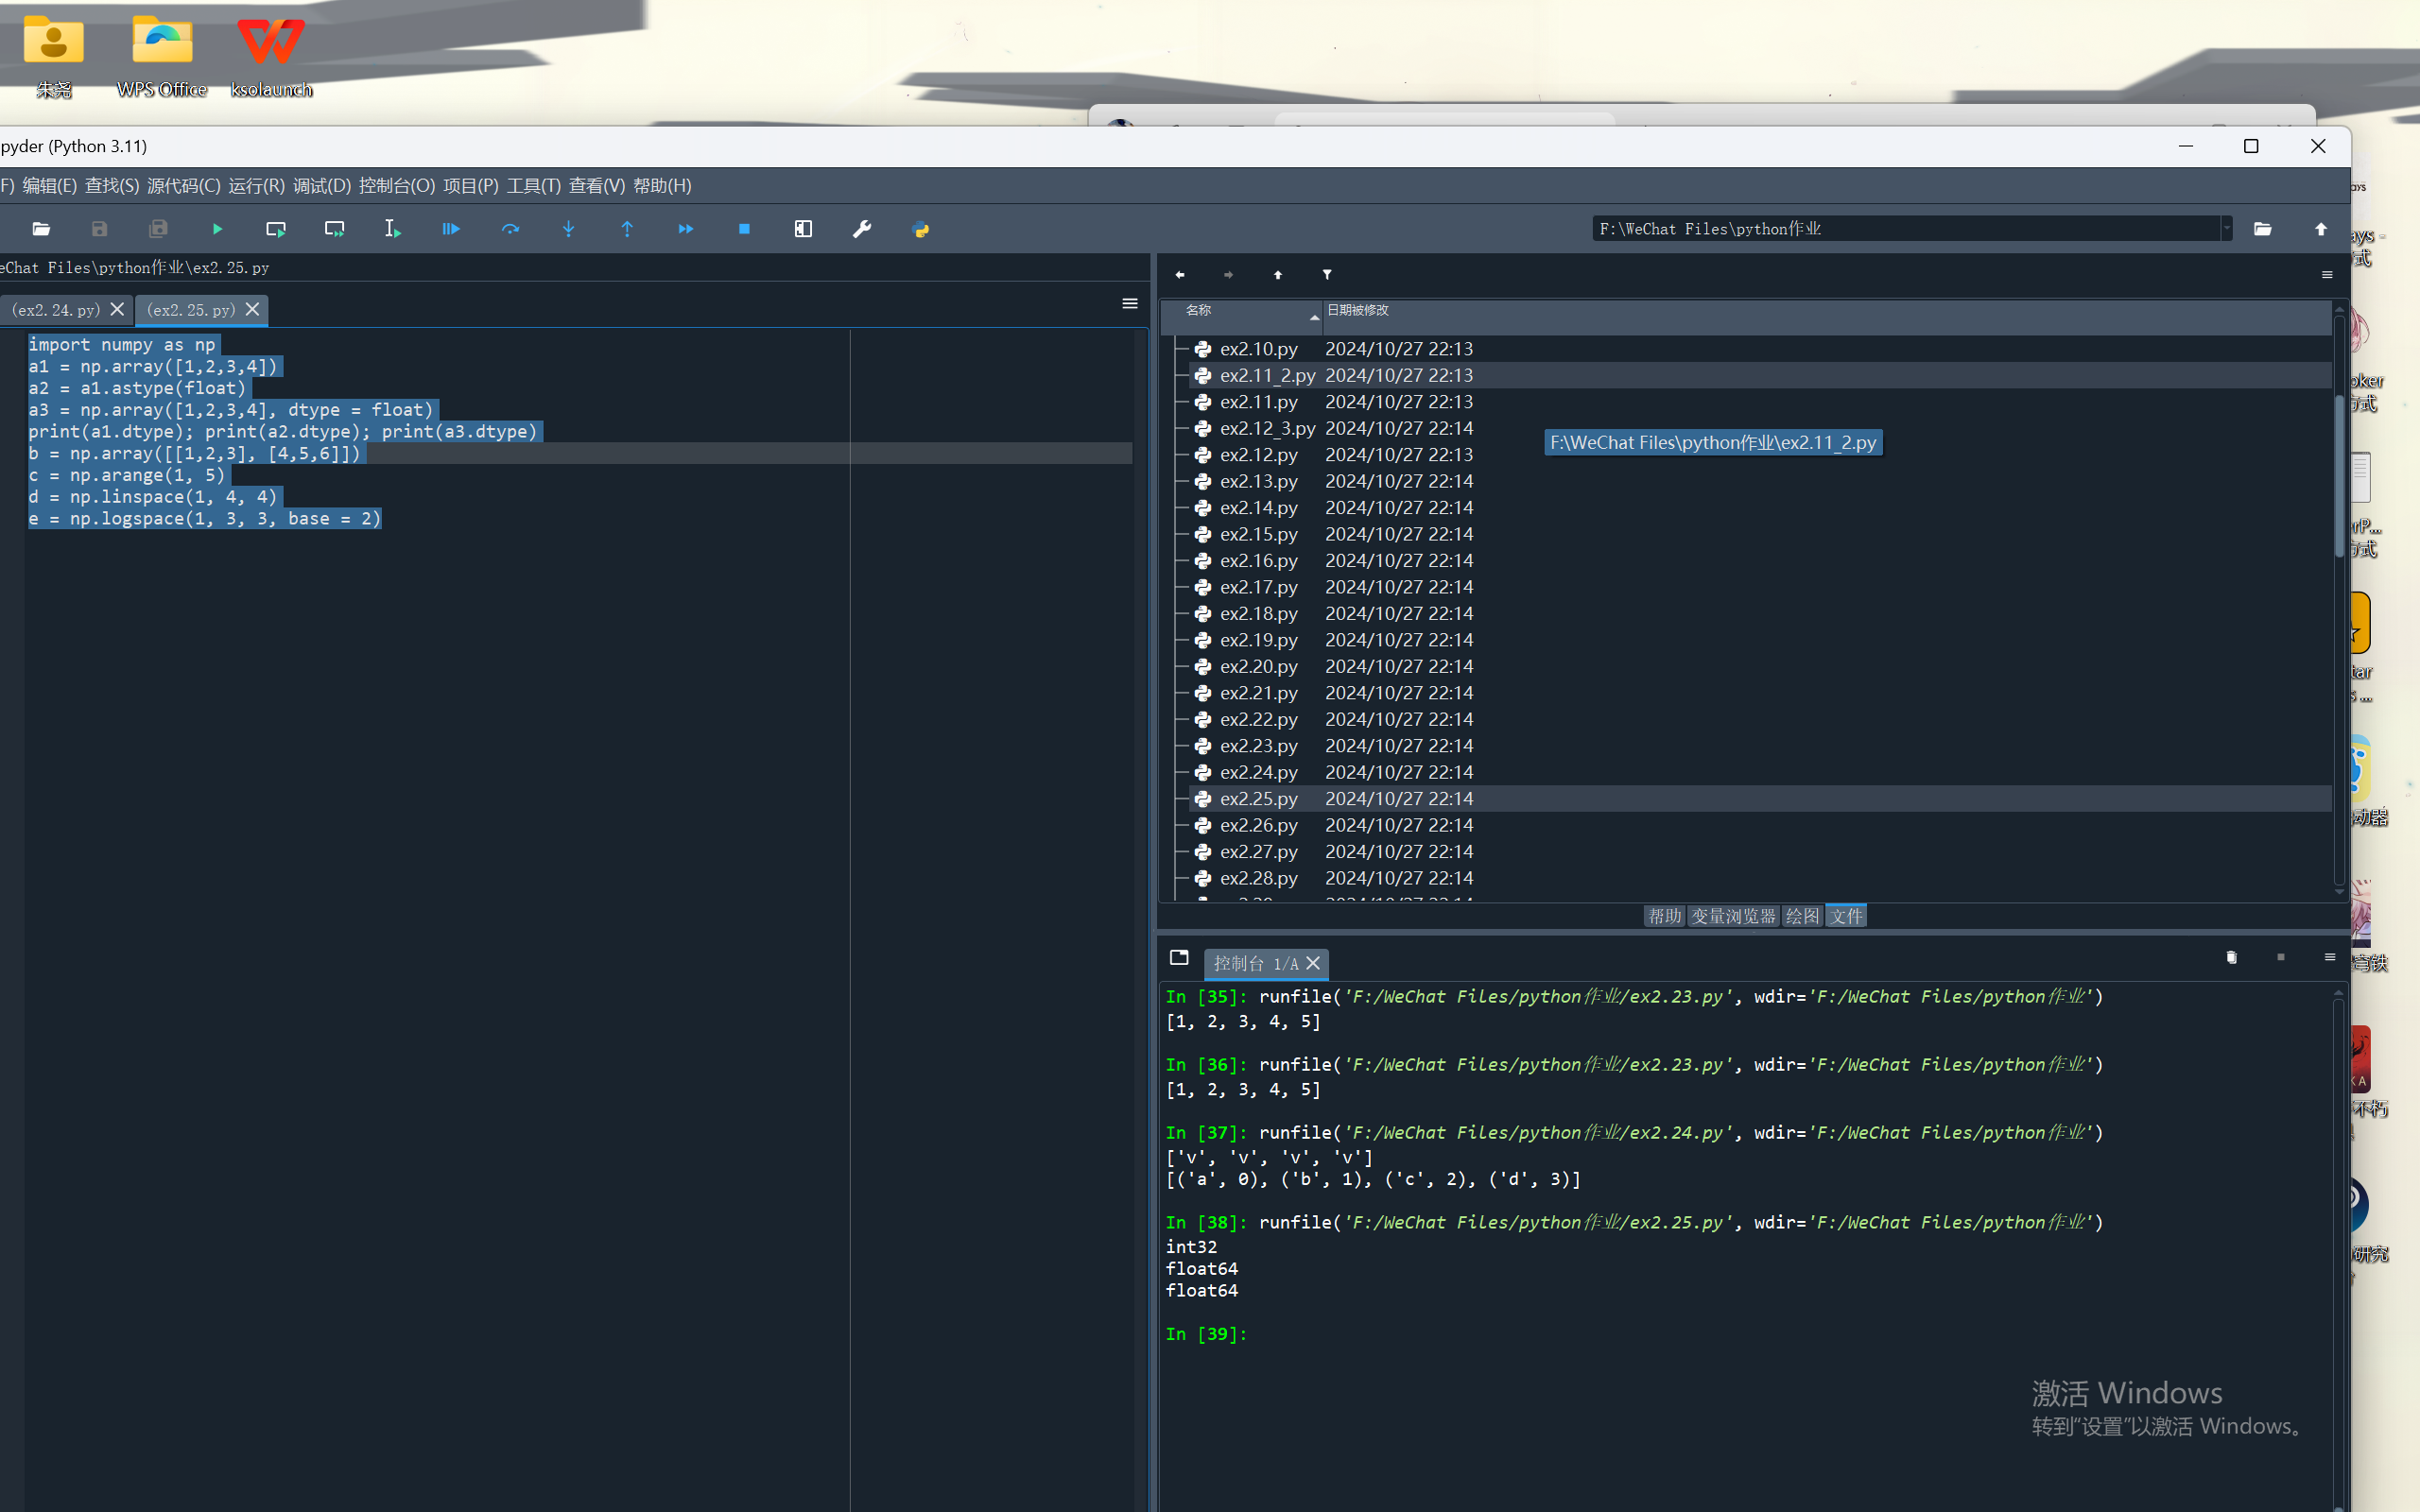This screenshot has height=1512, width=2420.
Task: Toggle maximize current pane icon
Action: pyautogui.click(x=803, y=229)
